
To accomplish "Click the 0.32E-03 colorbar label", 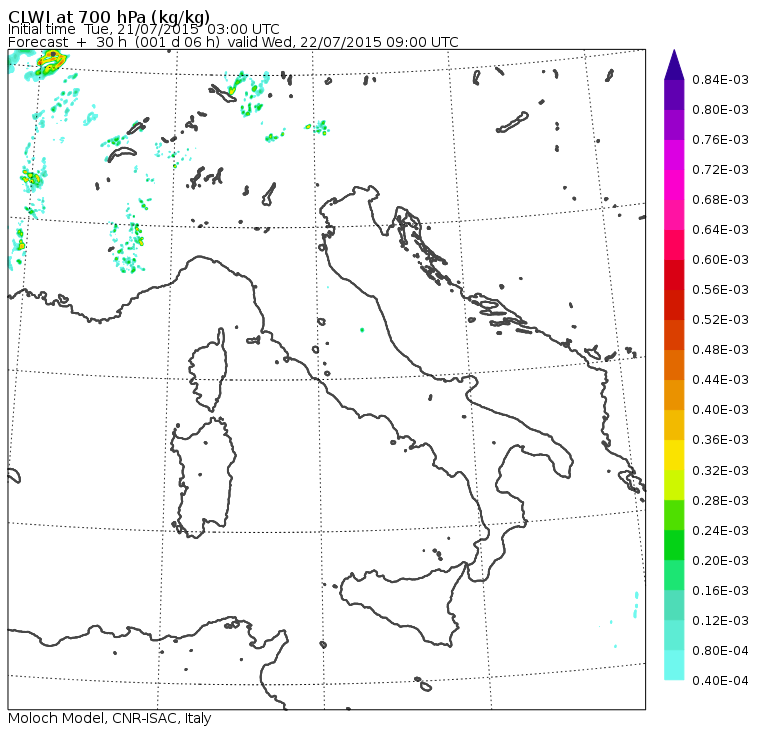I will (720, 471).
